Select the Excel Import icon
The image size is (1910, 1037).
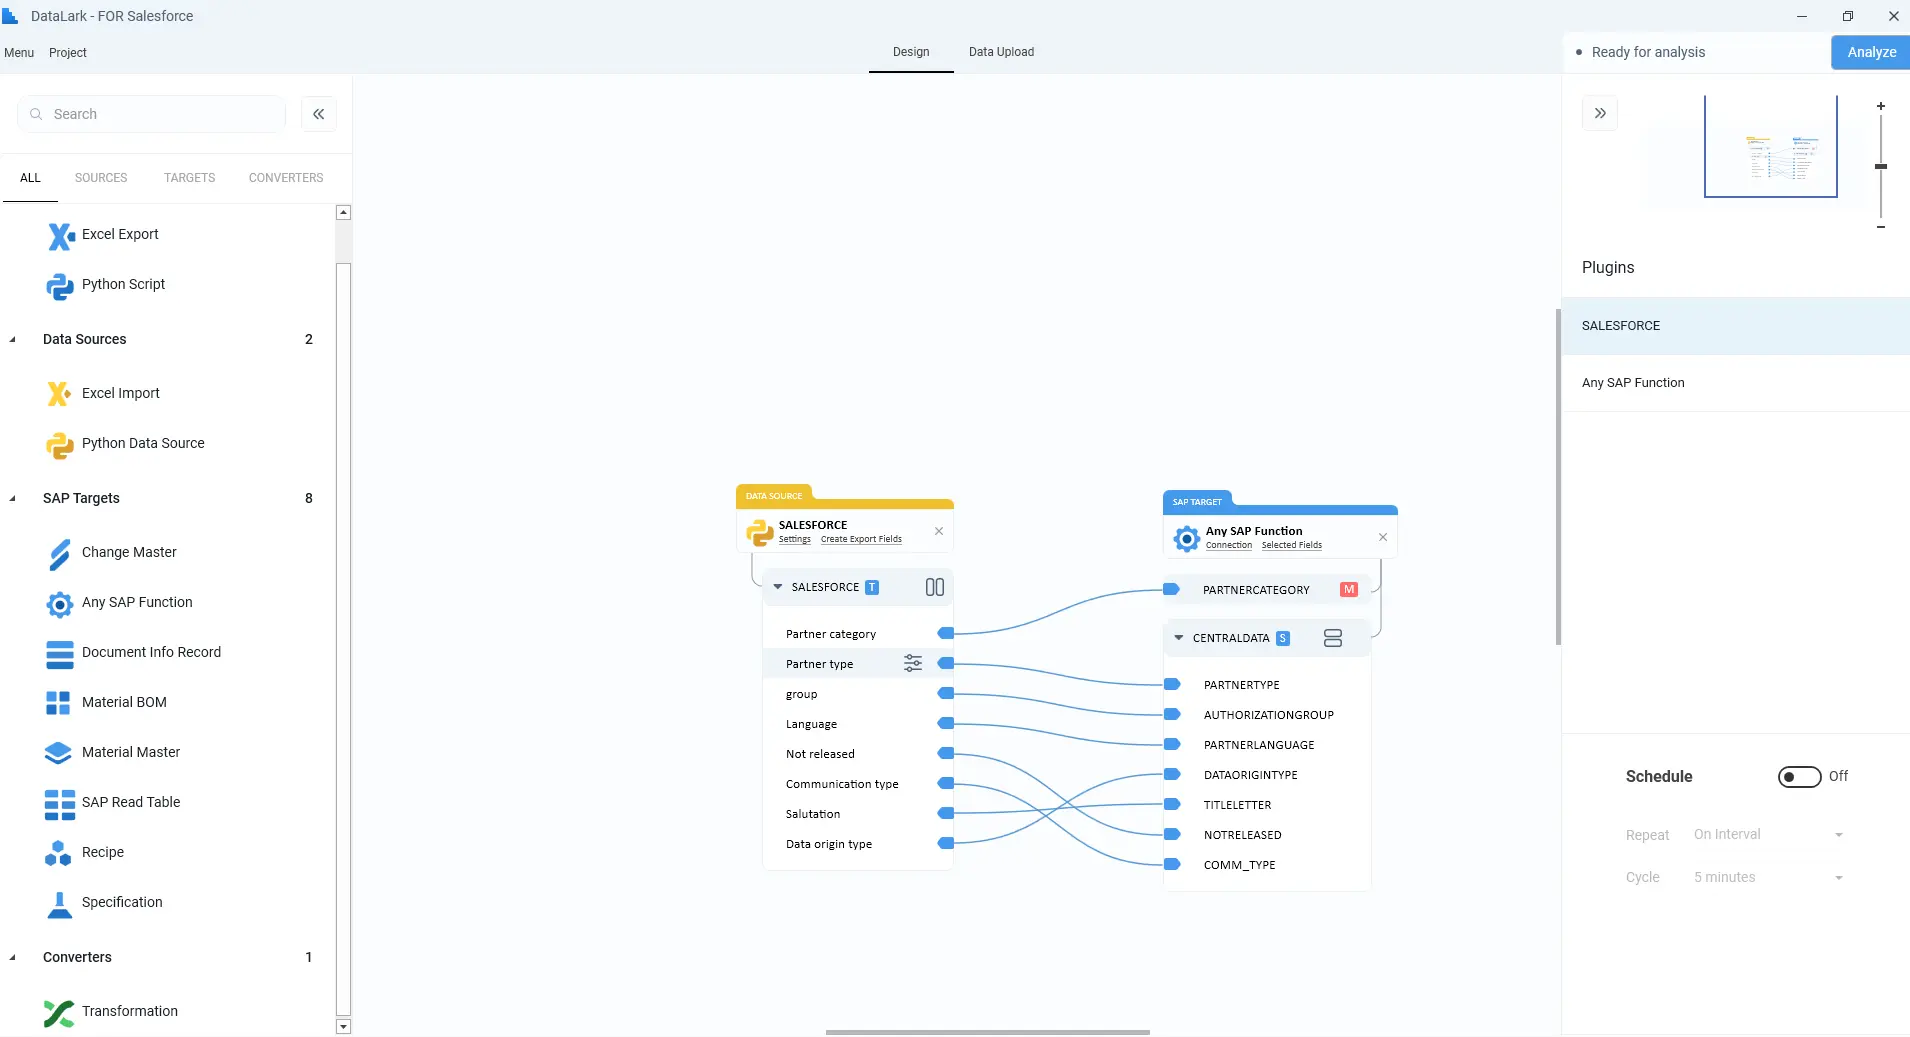pos(60,394)
